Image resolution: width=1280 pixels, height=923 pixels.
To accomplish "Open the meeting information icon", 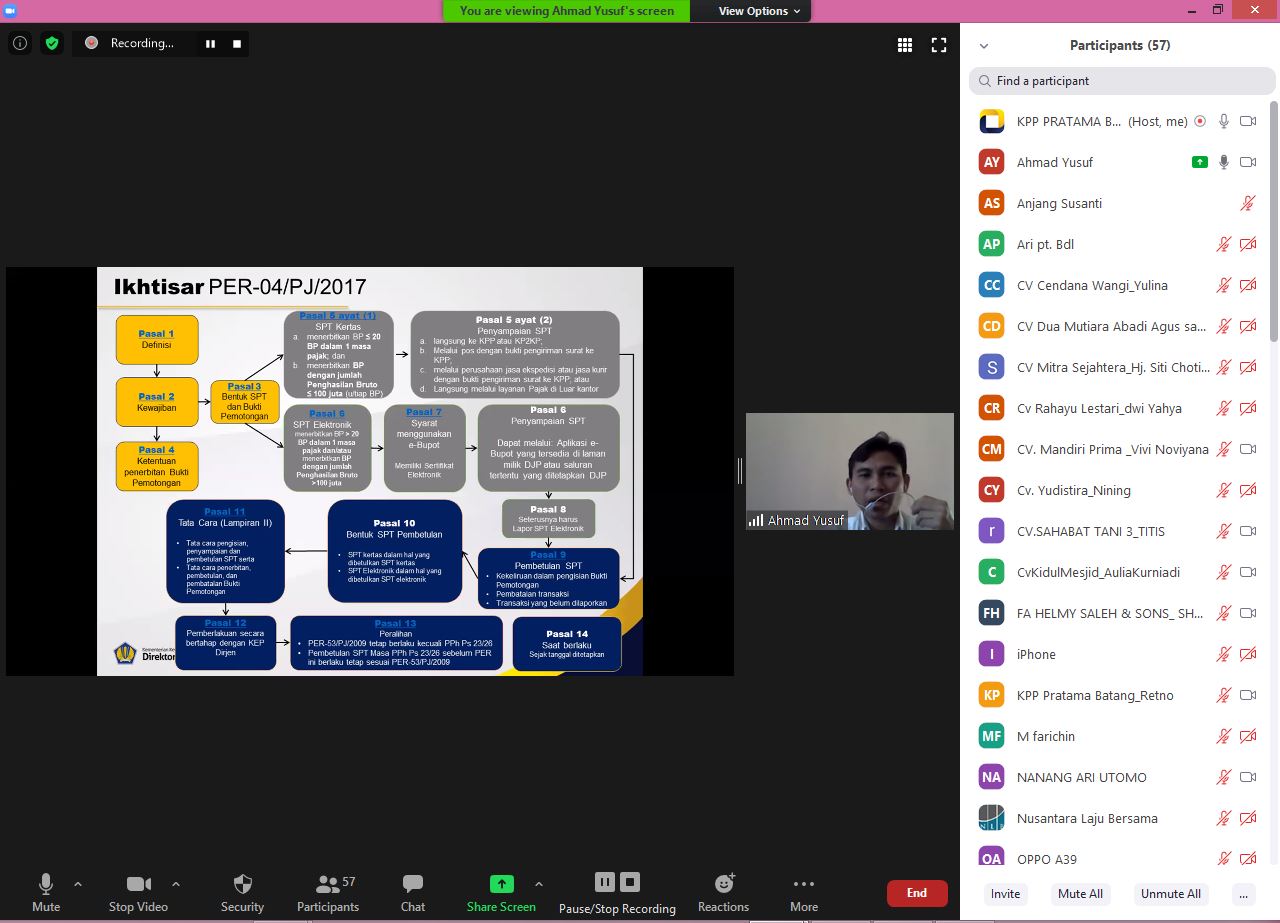I will tap(19, 43).
